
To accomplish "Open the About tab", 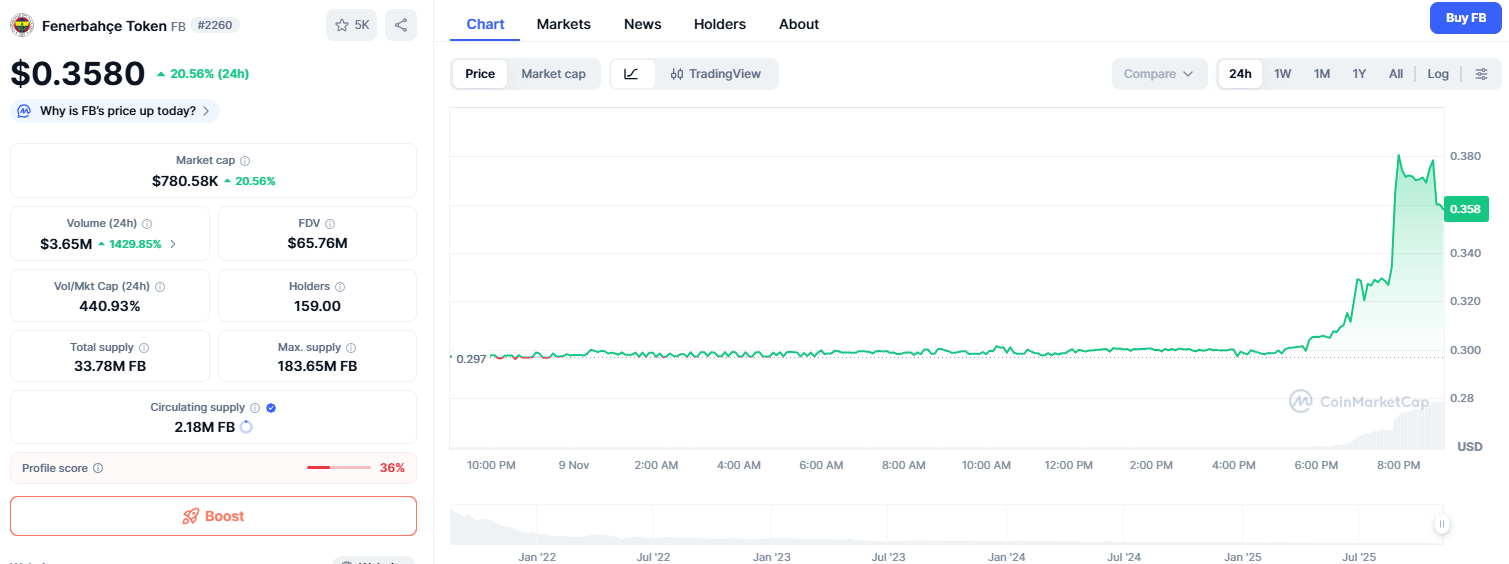I will click(x=799, y=24).
